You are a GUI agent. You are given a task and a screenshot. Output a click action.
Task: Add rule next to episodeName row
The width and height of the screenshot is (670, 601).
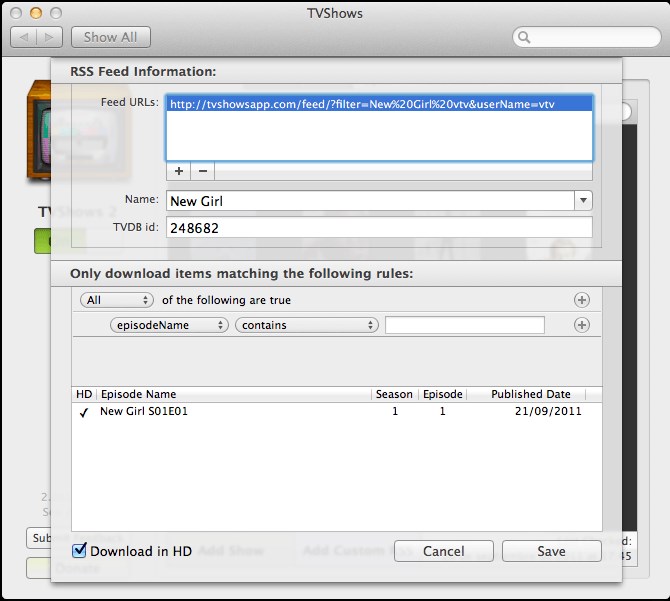[582, 325]
